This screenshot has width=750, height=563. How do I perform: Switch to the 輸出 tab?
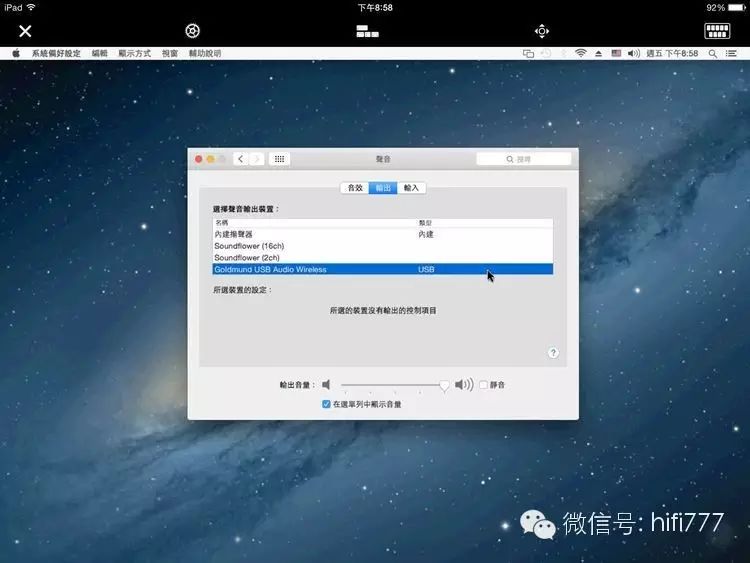click(x=383, y=188)
